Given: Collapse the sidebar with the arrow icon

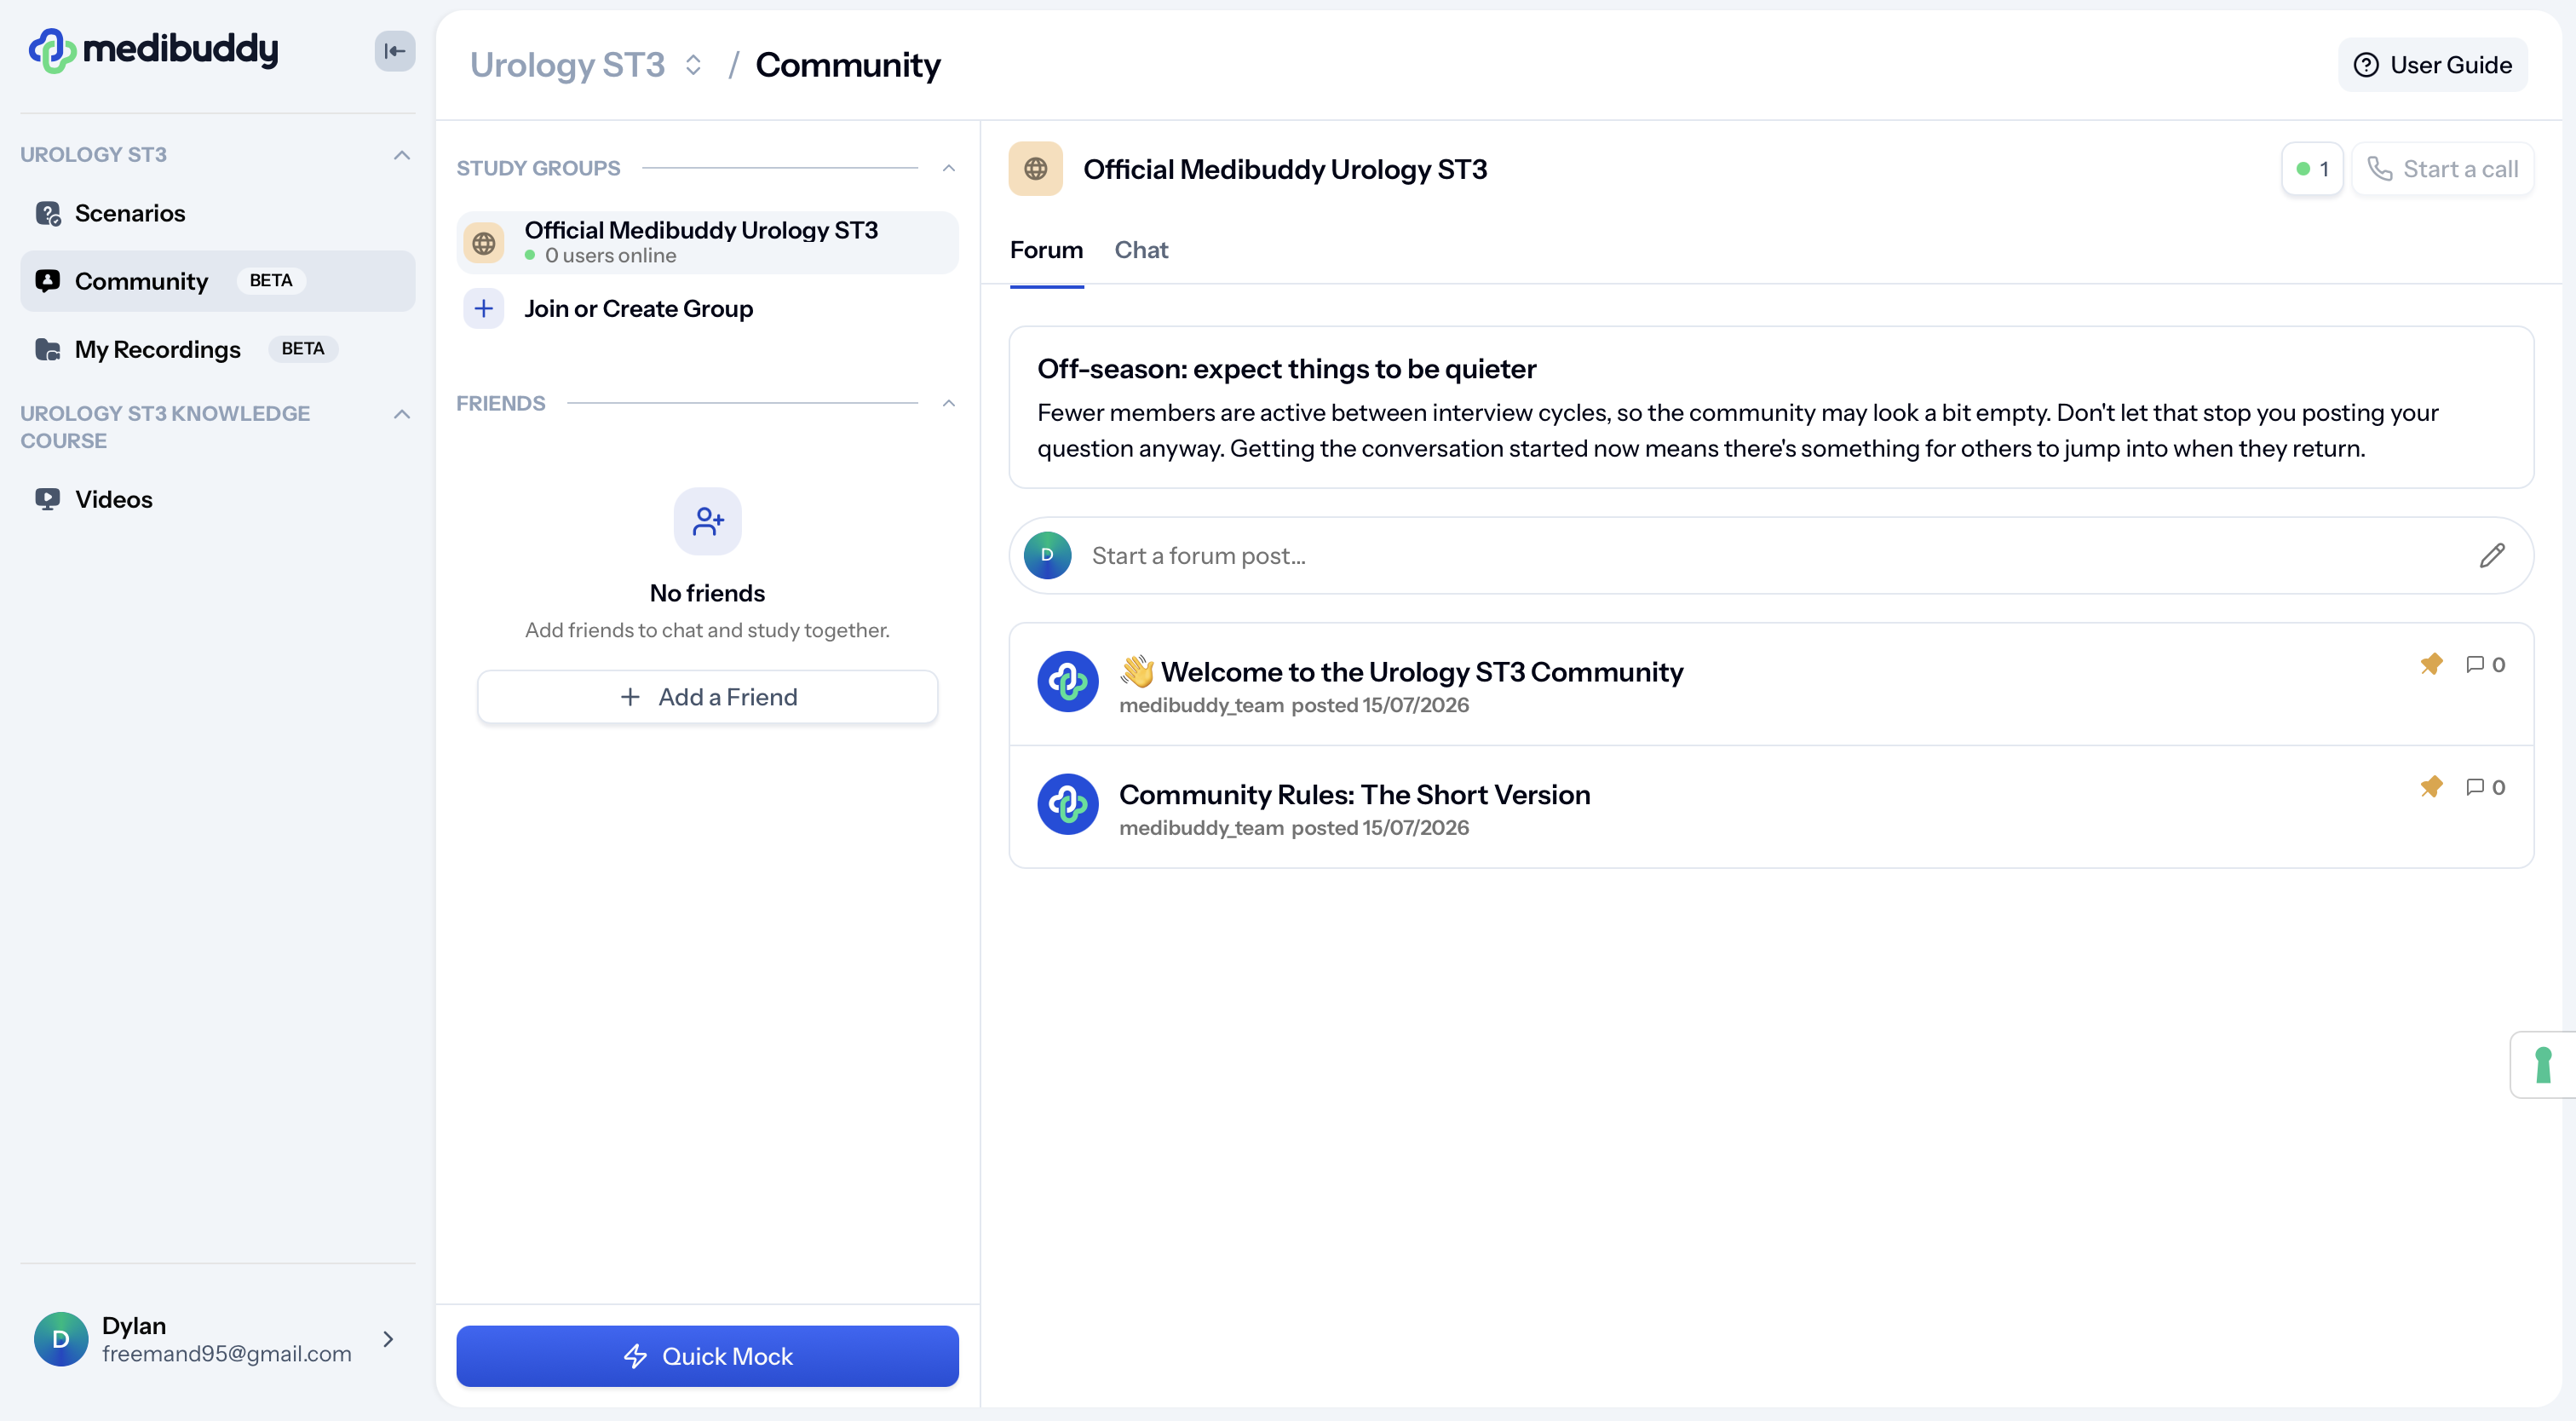Looking at the screenshot, I should click(x=395, y=51).
